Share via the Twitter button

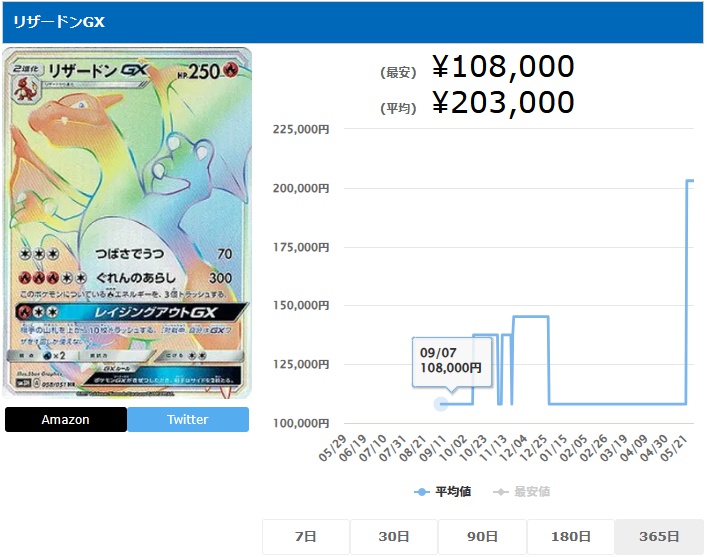pos(188,419)
